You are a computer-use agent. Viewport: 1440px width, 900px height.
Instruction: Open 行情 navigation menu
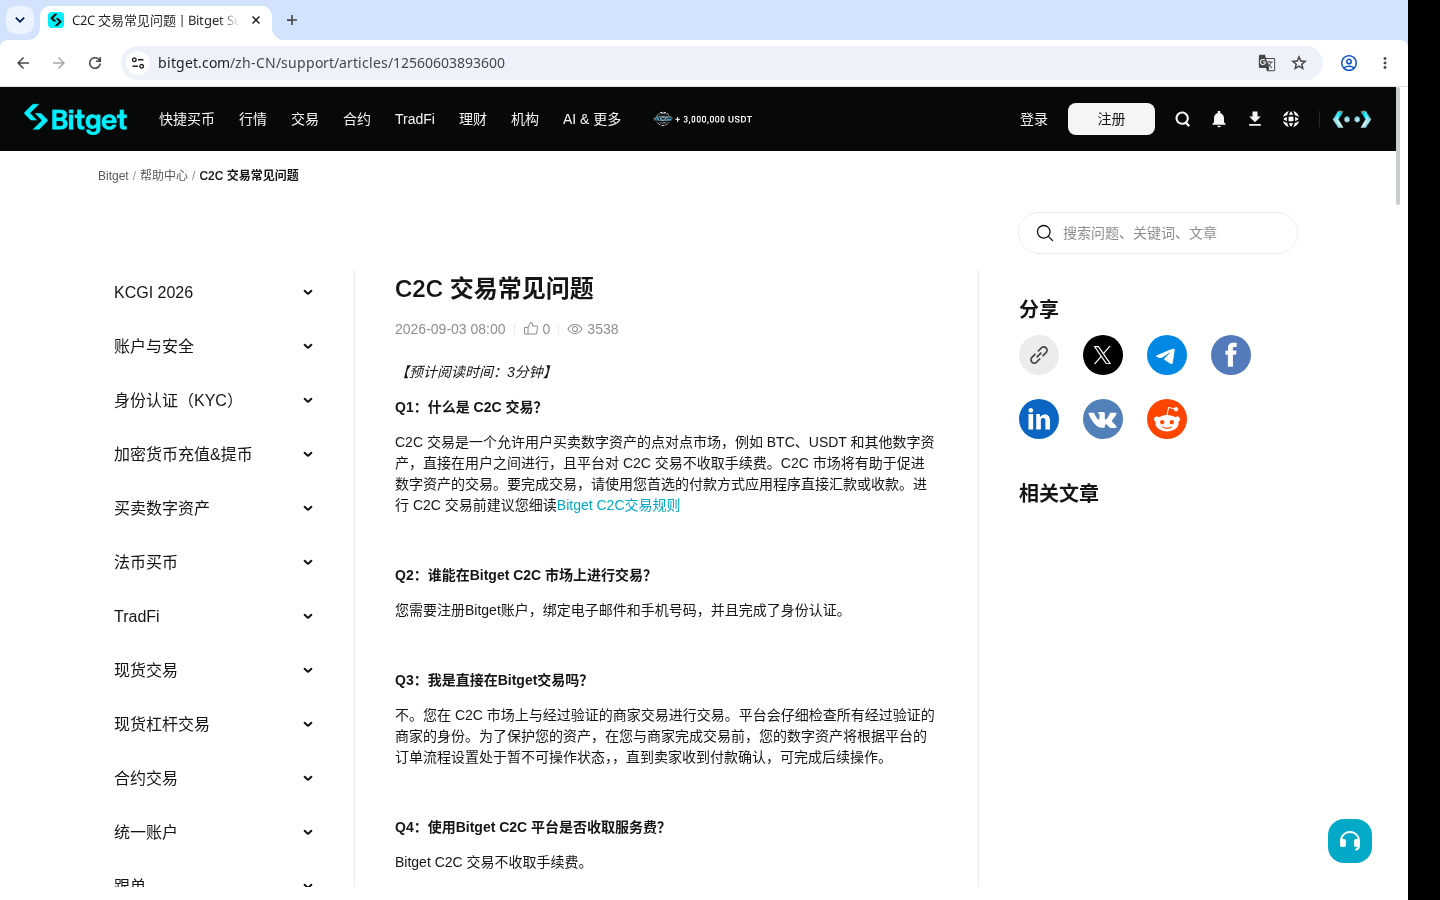click(x=253, y=119)
